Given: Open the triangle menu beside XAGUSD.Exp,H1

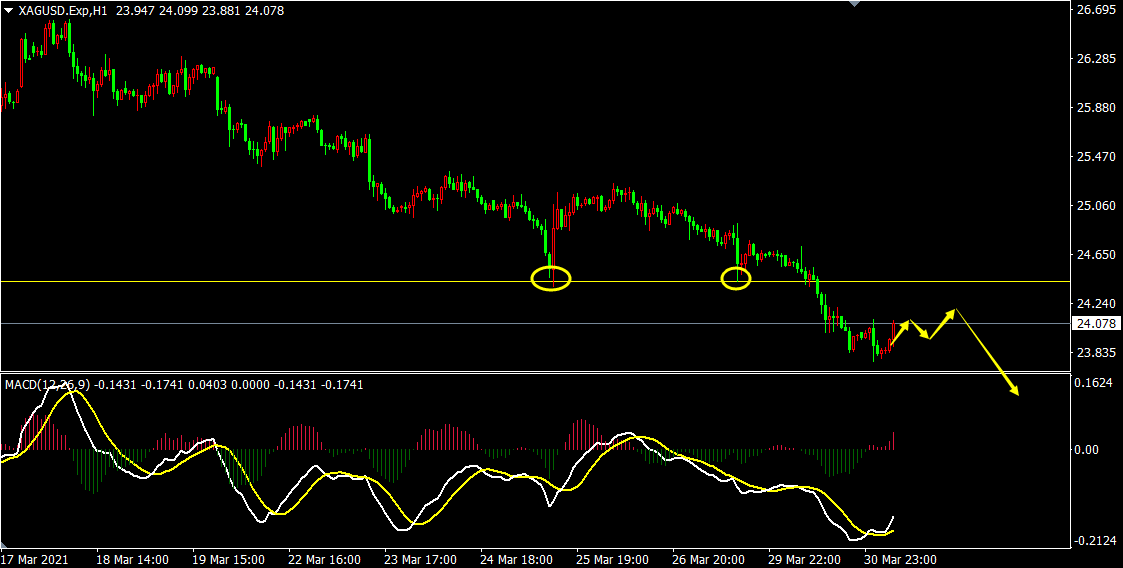Looking at the screenshot, I should [8, 10].
